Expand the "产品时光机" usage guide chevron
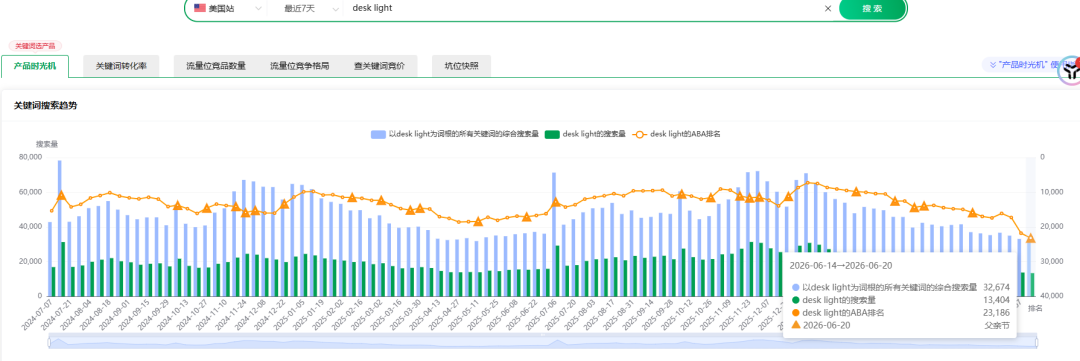1080x361 pixels. pyautogui.click(x=993, y=64)
